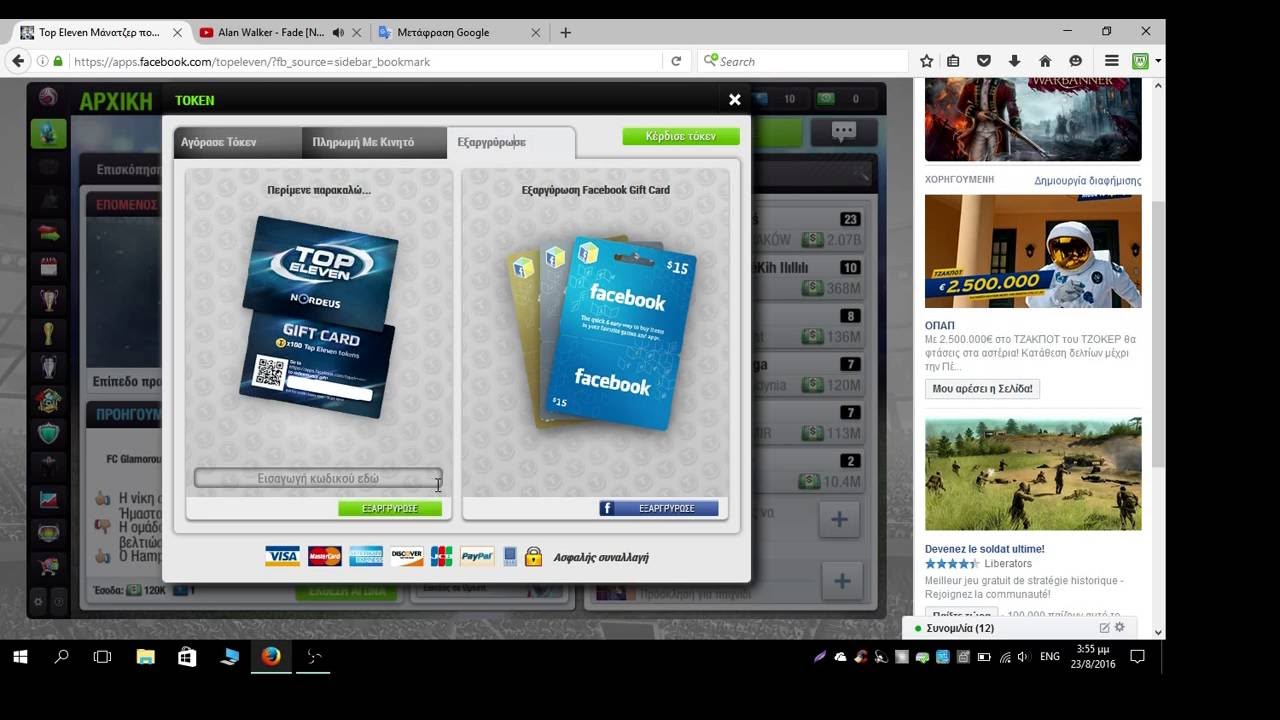Click the JCB card icon

coord(442,556)
